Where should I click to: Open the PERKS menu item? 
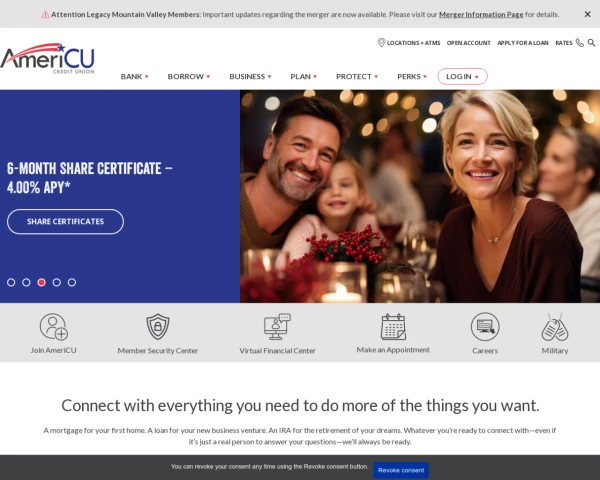(412, 77)
